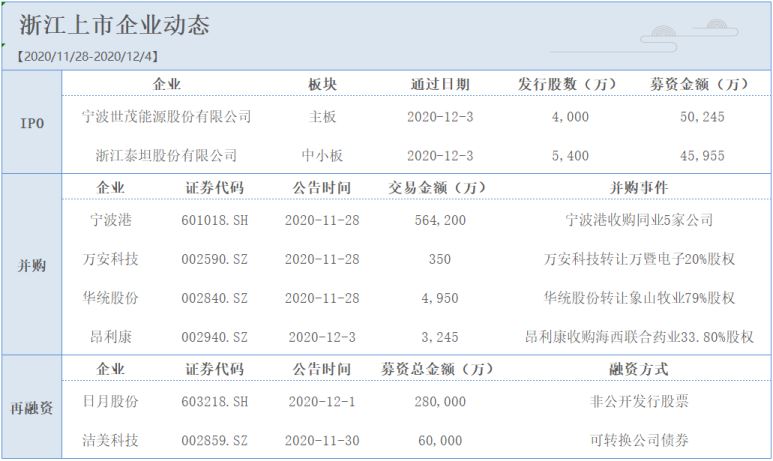Select the 5,400 shares value
Viewport: 773px width, 461px height.
[570, 156]
